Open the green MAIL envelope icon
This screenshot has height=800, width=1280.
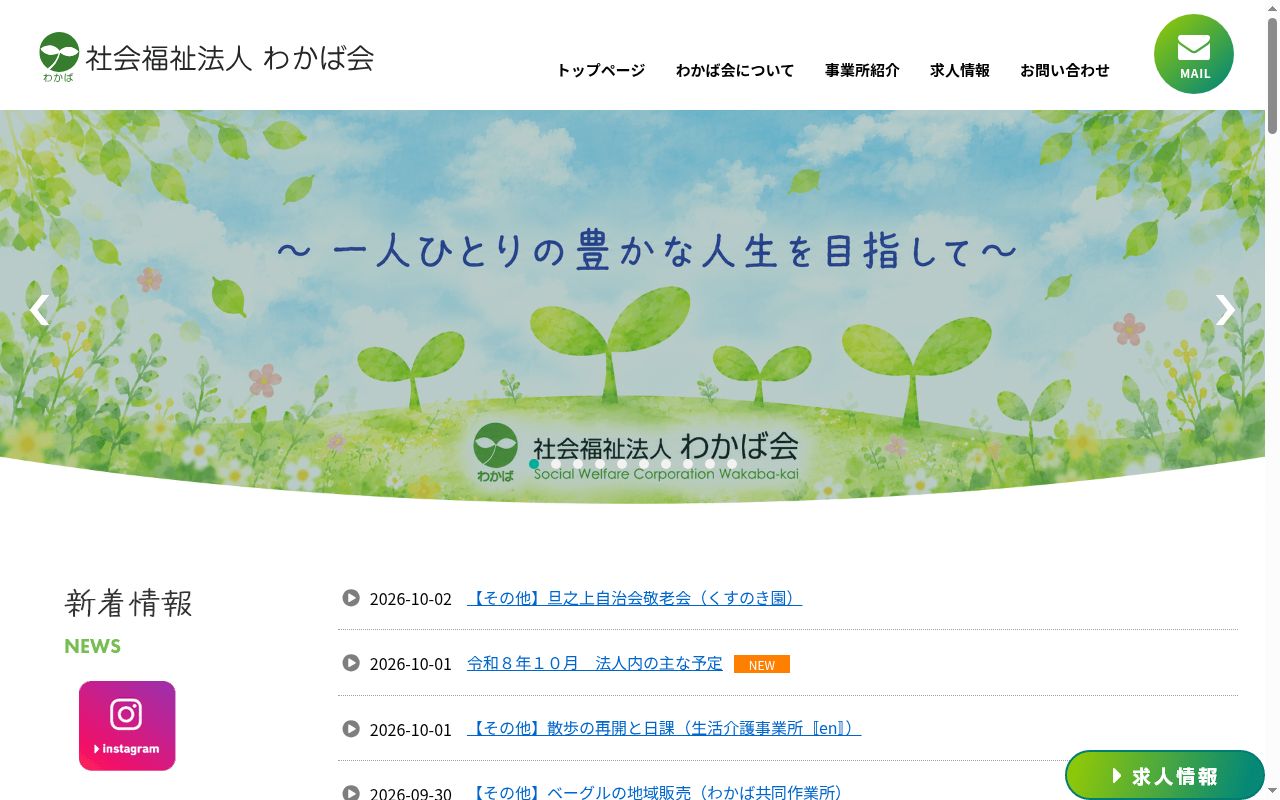[x=1193, y=54]
